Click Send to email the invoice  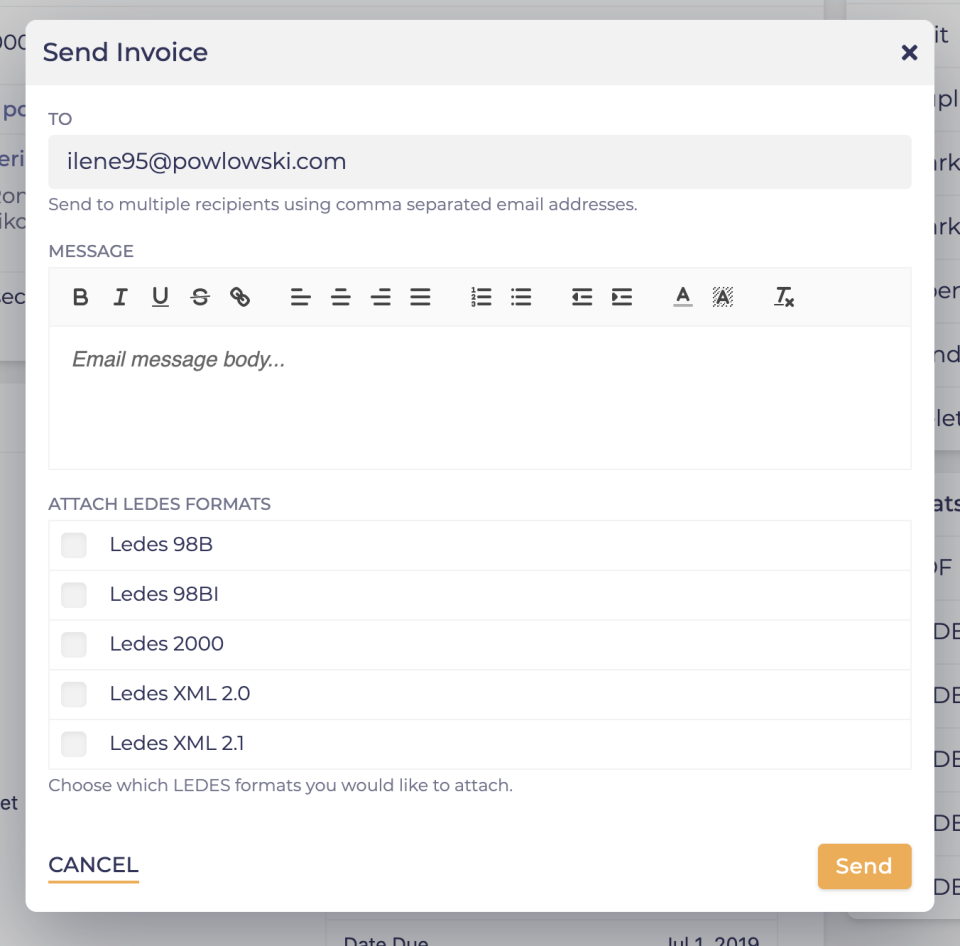point(864,866)
